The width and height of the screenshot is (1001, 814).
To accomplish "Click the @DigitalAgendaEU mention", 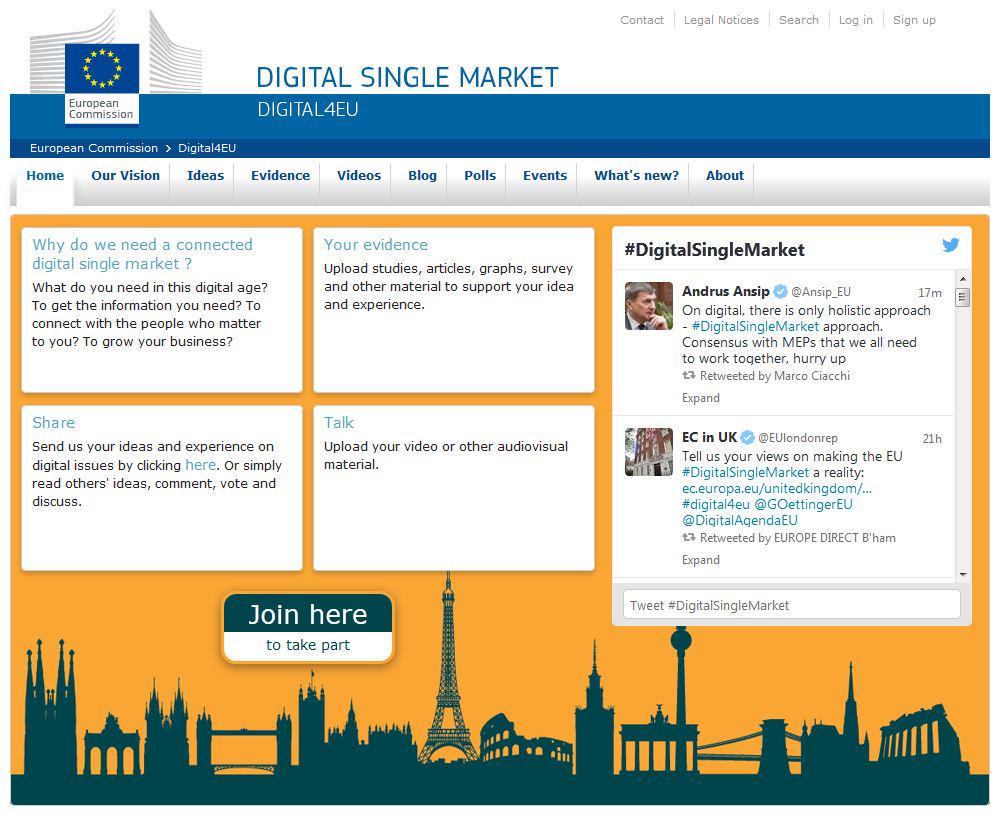I will (x=739, y=520).
